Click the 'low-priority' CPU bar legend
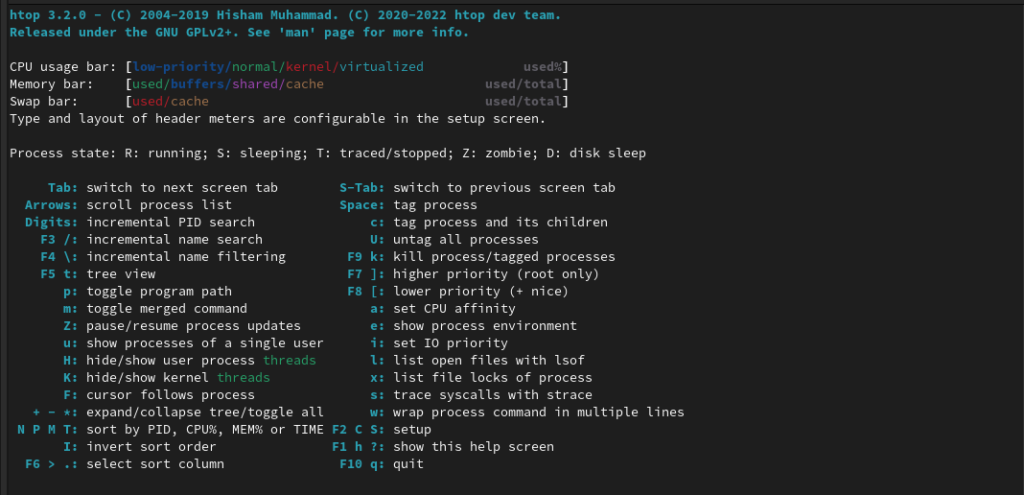The width and height of the screenshot is (1024, 495). tap(178, 67)
